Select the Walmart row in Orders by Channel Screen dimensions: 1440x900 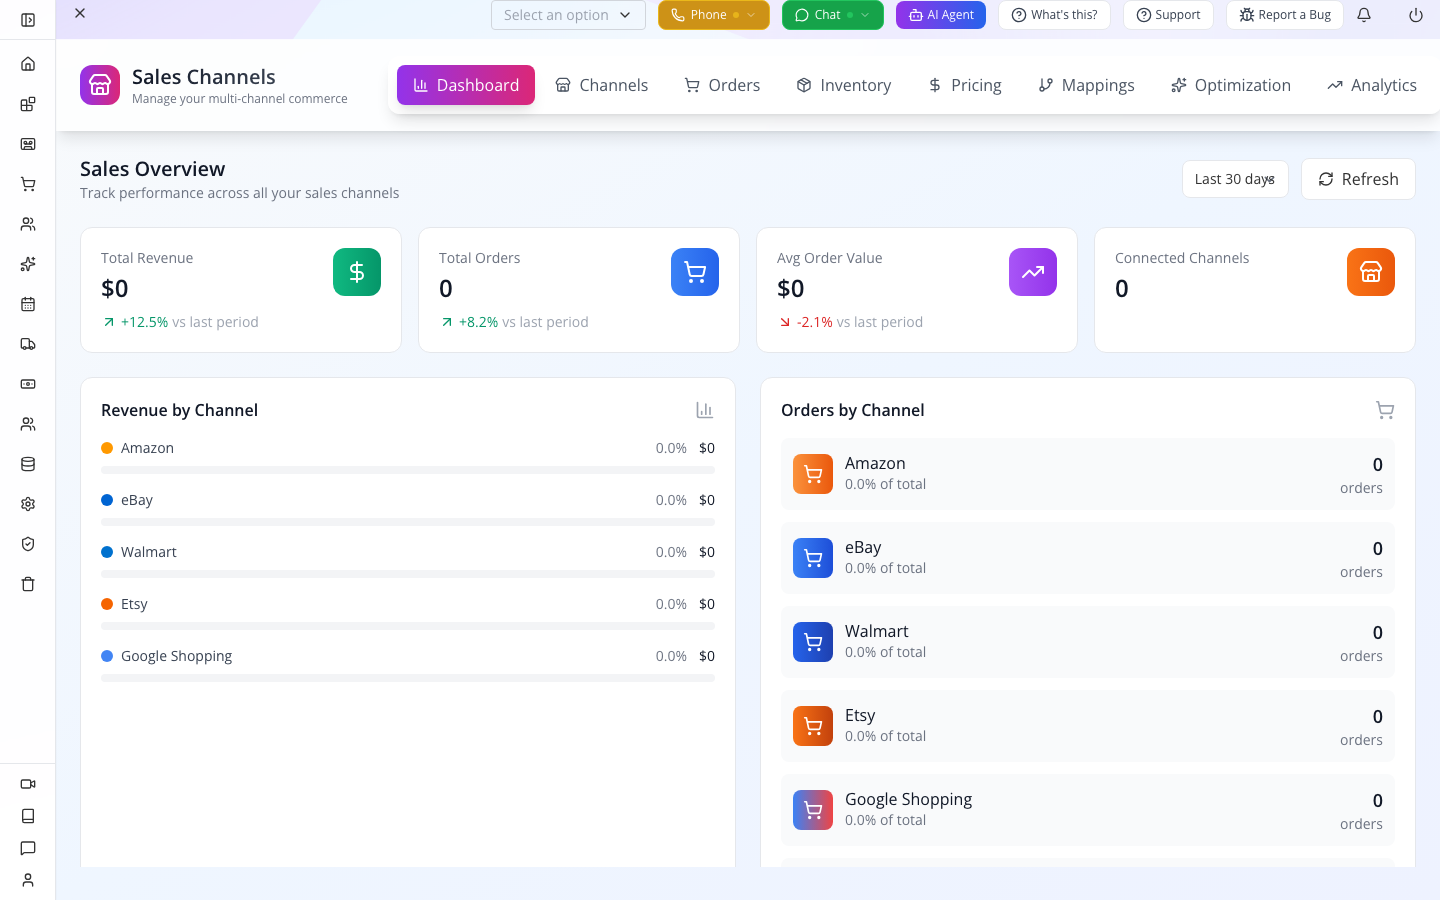(1088, 642)
